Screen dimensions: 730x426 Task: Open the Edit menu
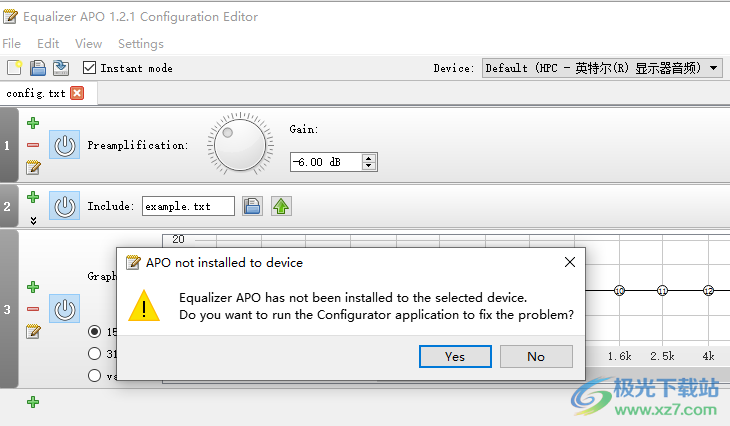(x=48, y=44)
